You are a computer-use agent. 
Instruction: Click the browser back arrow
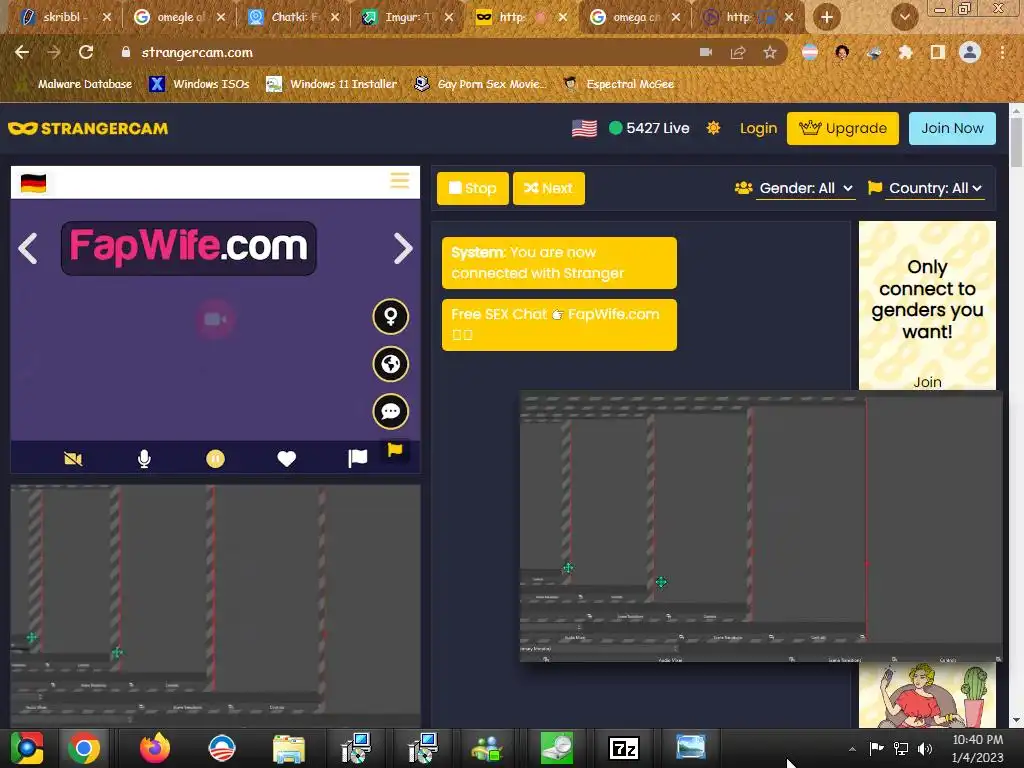pos(22,52)
